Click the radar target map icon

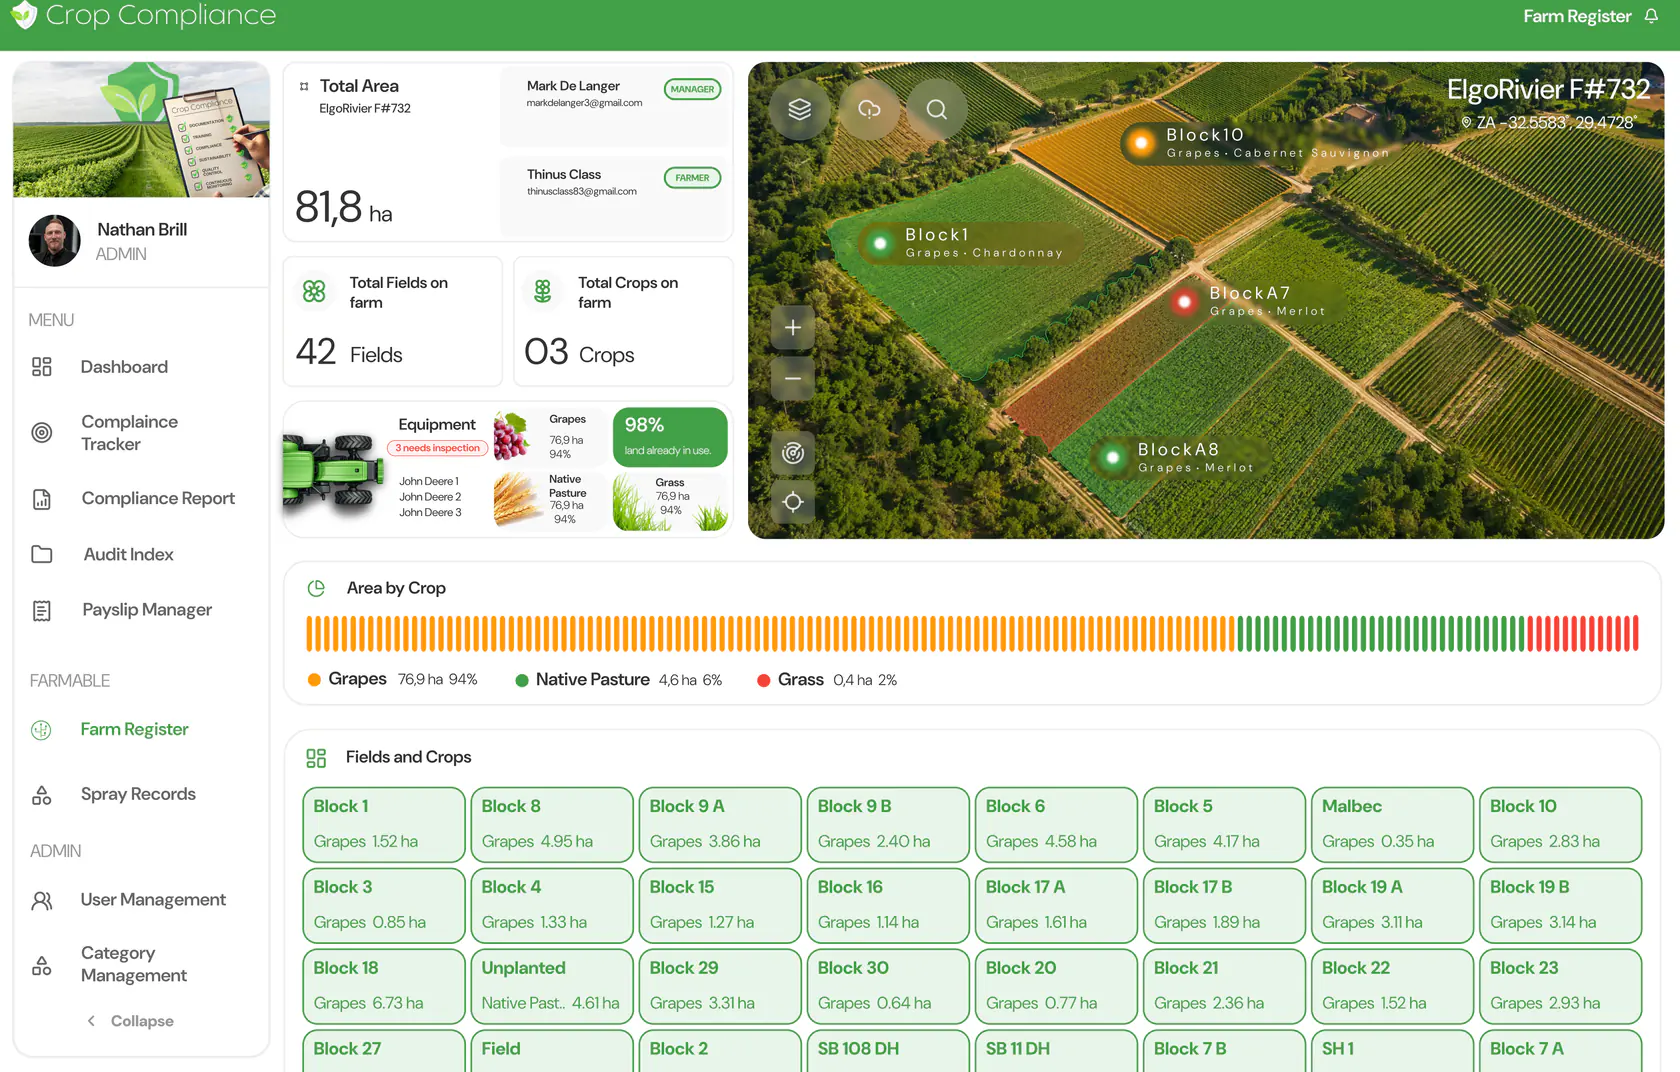pos(793,453)
